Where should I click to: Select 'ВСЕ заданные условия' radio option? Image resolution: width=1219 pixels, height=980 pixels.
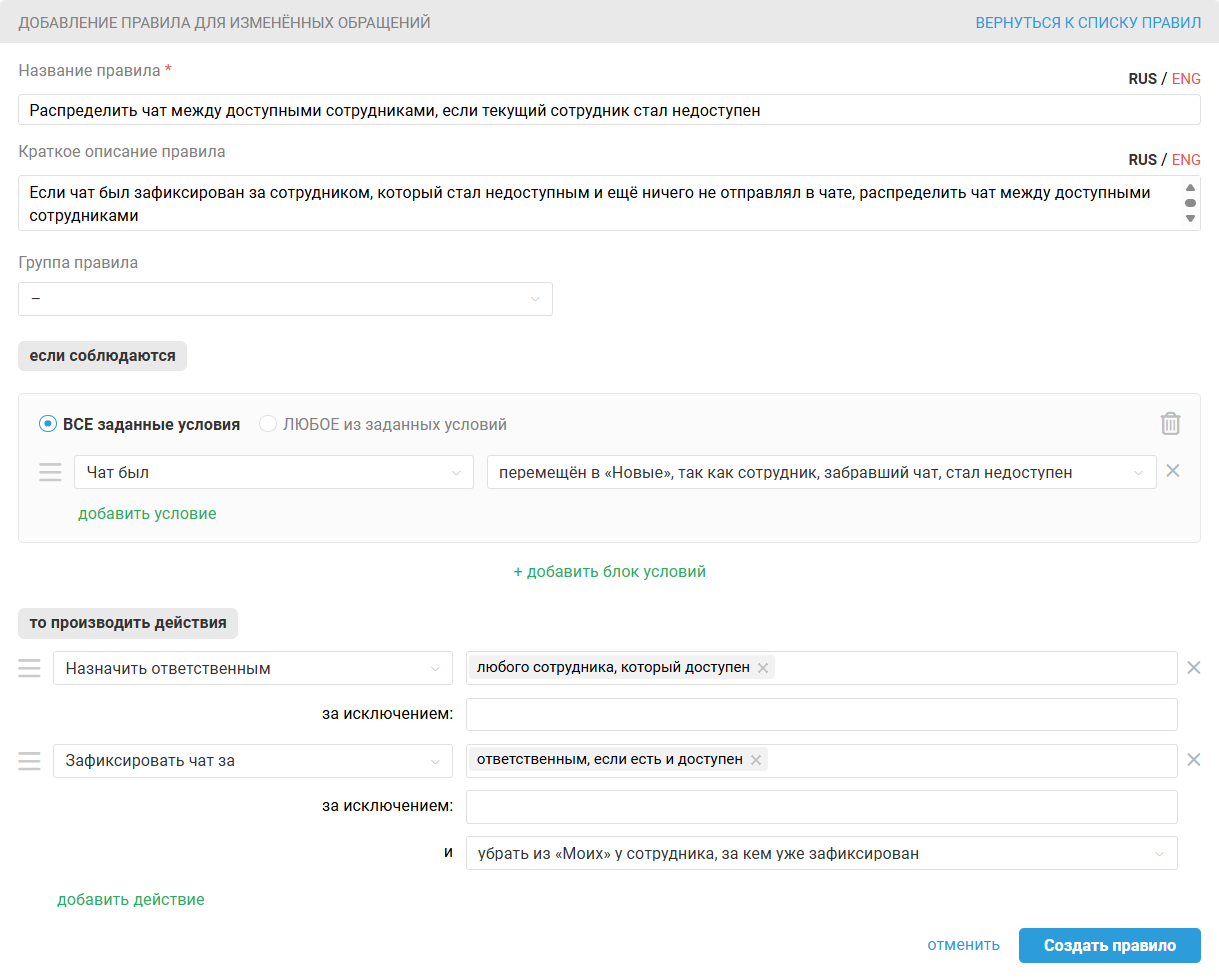click(48, 424)
